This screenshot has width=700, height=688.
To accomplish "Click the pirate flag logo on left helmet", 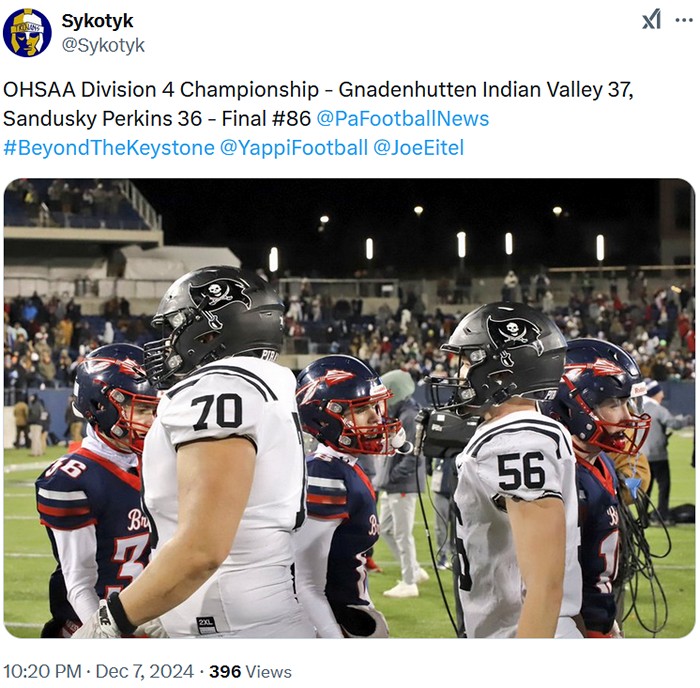I will tap(218, 293).
